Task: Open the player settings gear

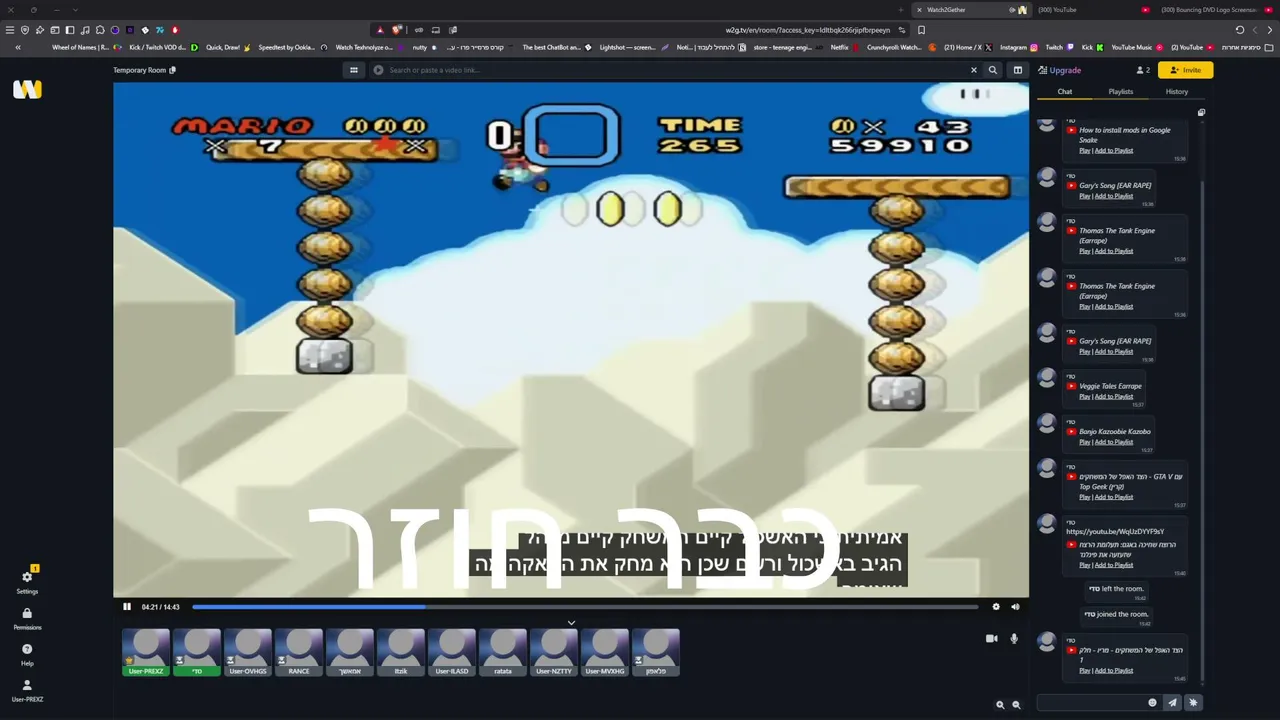Action: pos(996,607)
